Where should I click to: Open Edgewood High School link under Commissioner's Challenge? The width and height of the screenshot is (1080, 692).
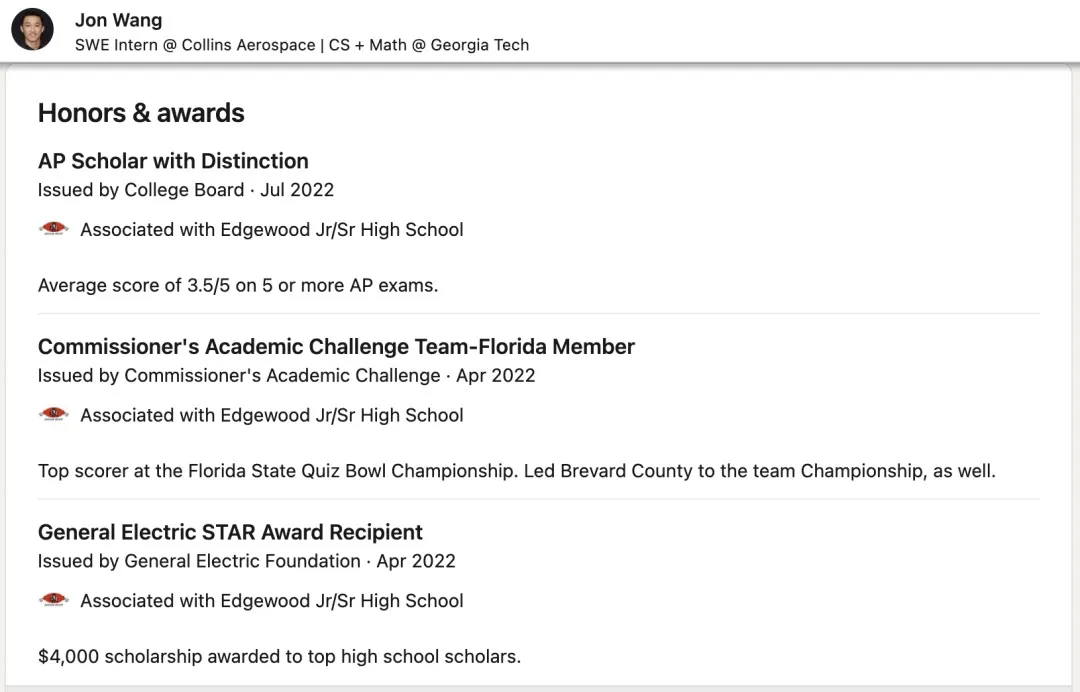tap(271, 415)
